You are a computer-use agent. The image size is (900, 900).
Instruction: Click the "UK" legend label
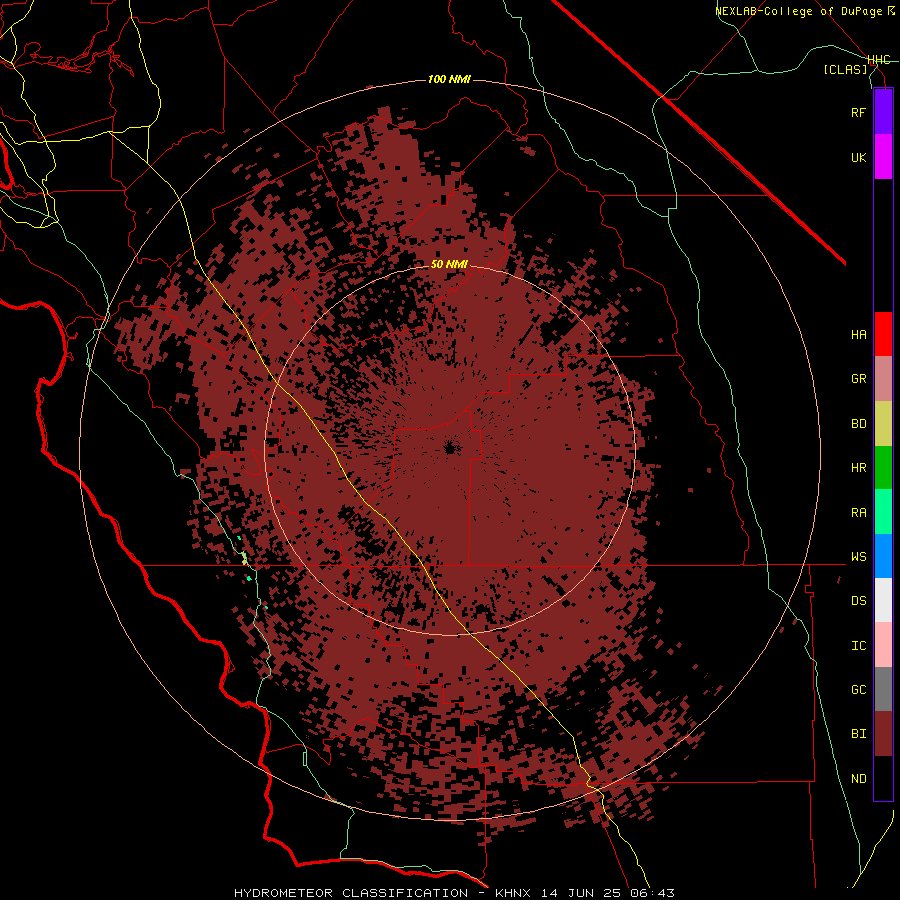click(858, 157)
